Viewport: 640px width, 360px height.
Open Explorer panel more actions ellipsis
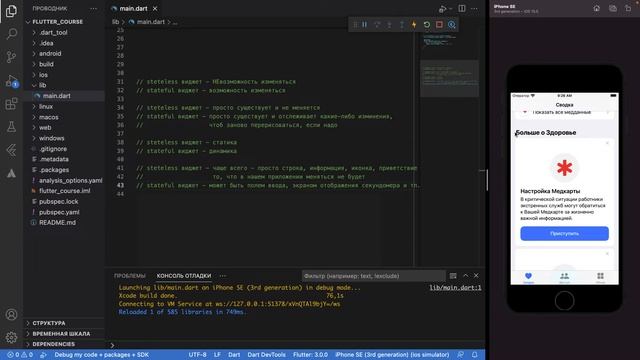pos(93,9)
